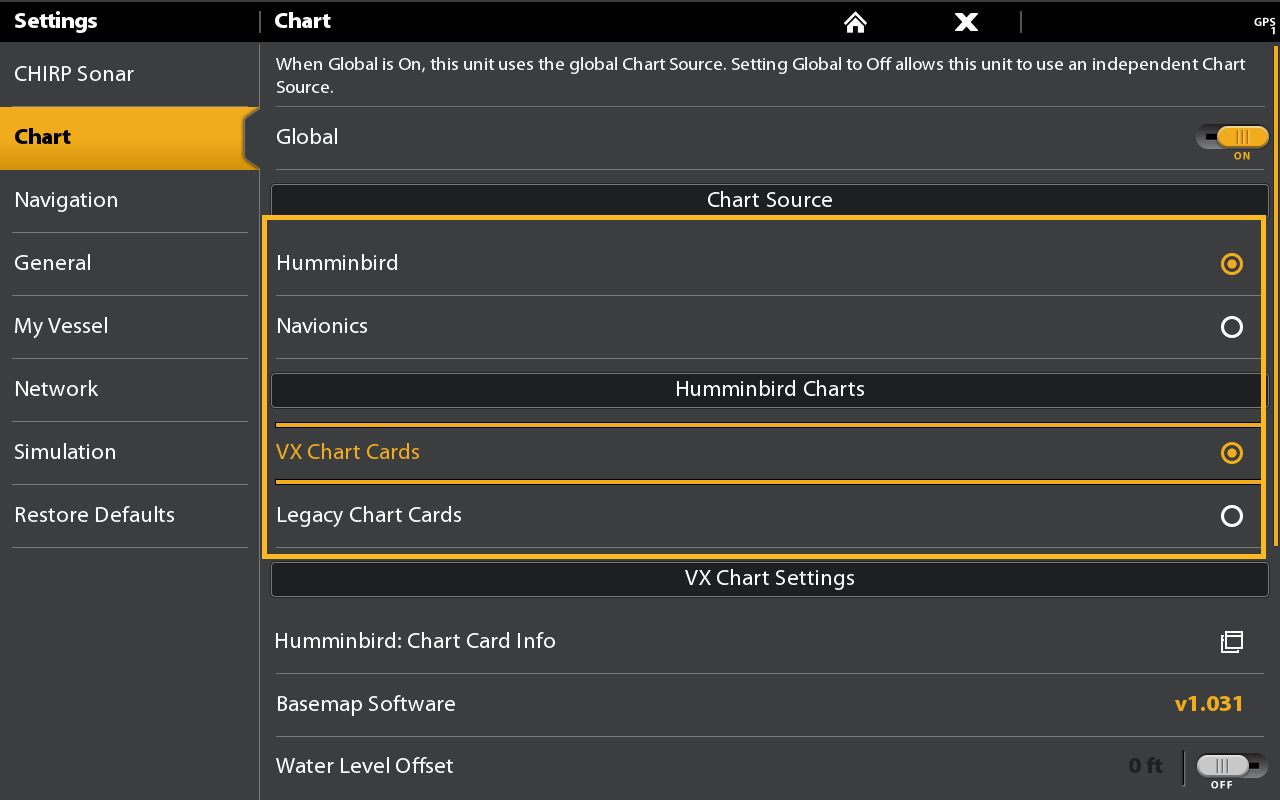
Task: Collapse the VX Chart Settings header
Action: click(770, 578)
